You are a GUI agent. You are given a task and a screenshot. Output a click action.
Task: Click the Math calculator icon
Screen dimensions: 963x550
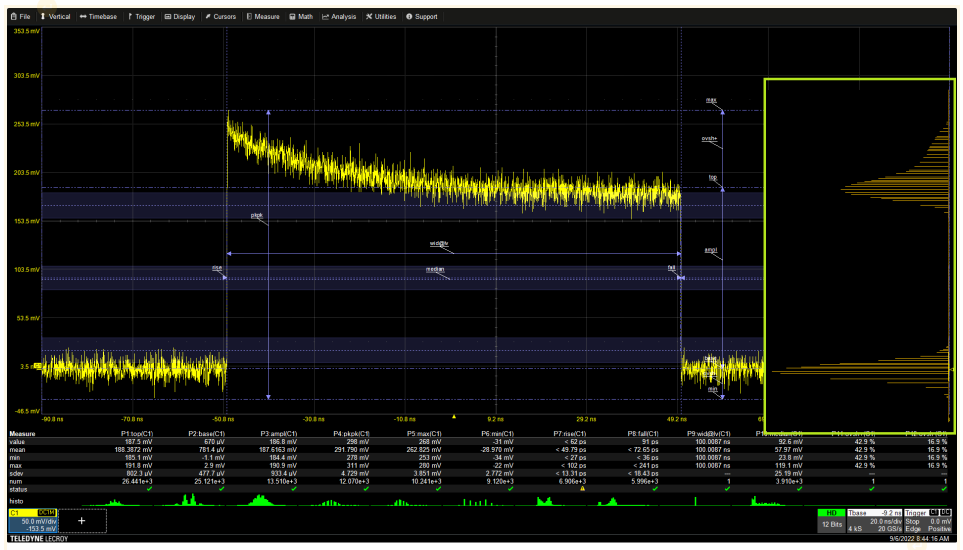[291, 17]
